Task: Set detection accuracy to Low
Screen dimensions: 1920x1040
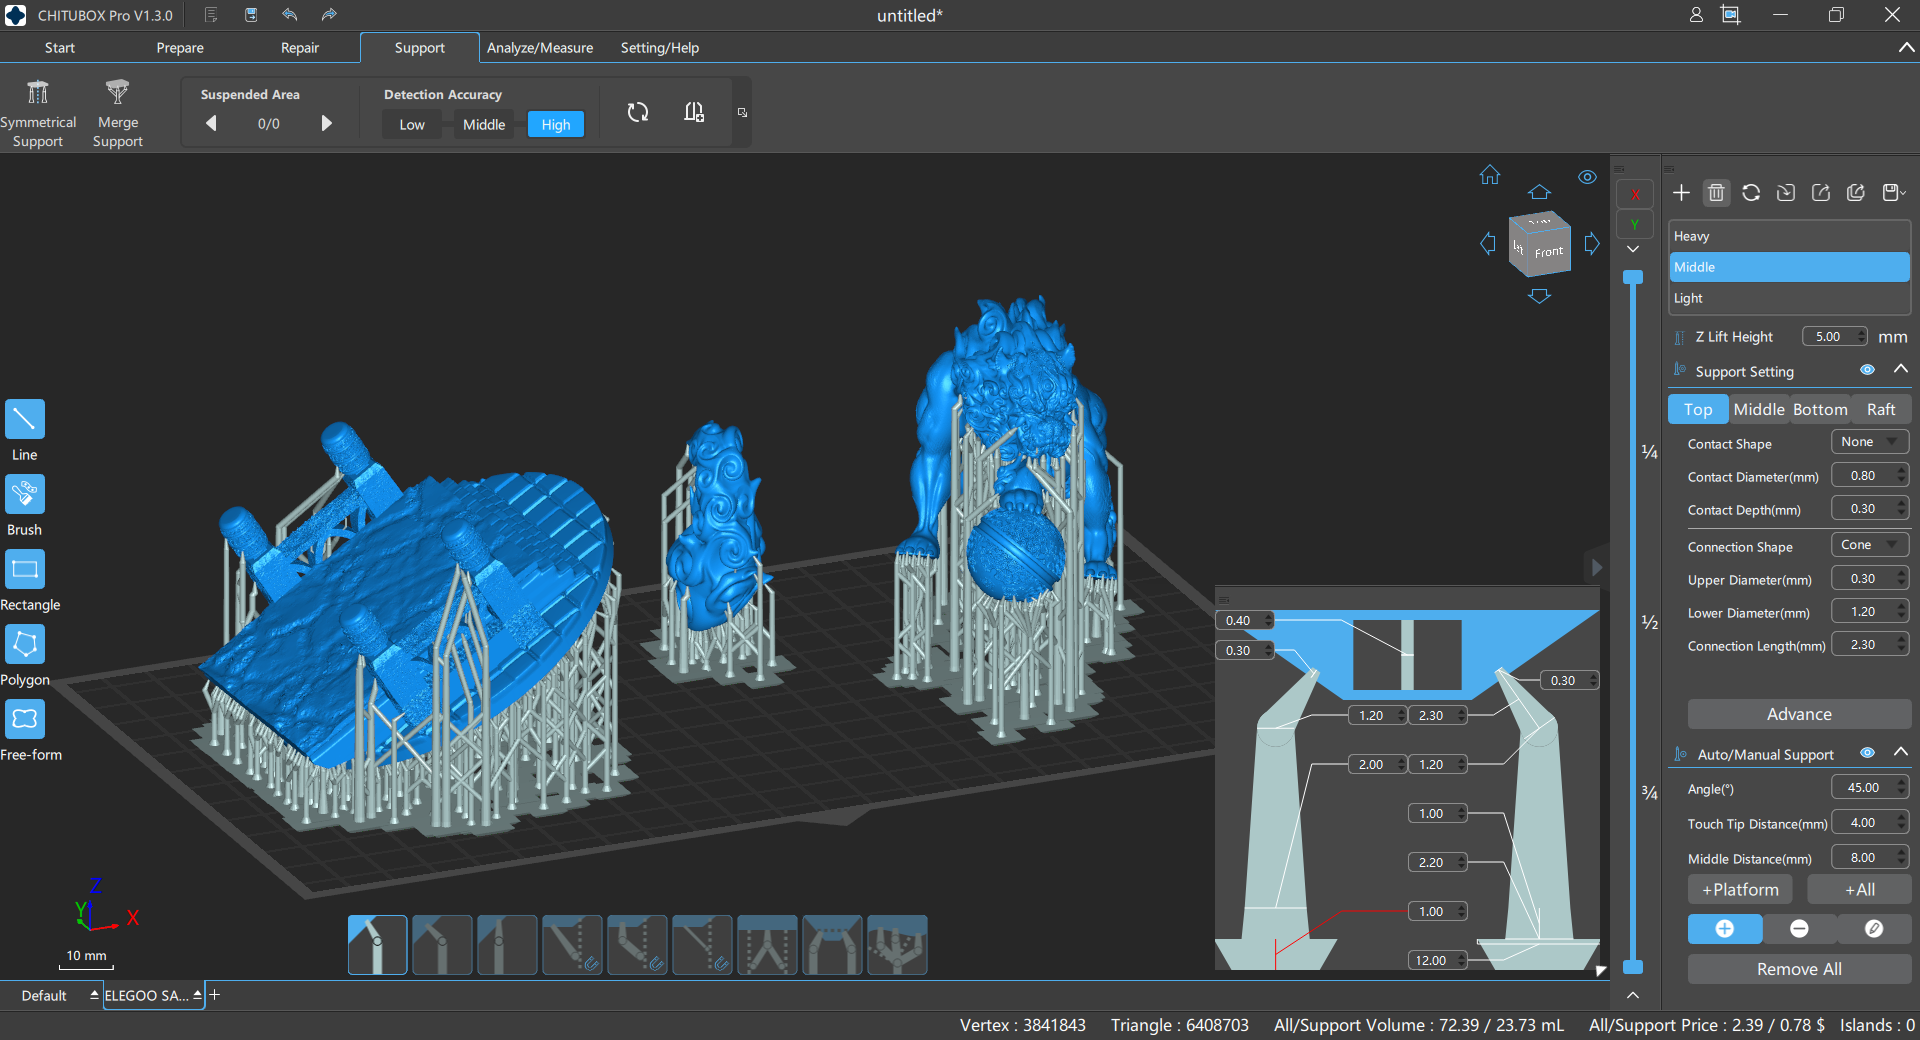Action: click(x=412, y=125)
